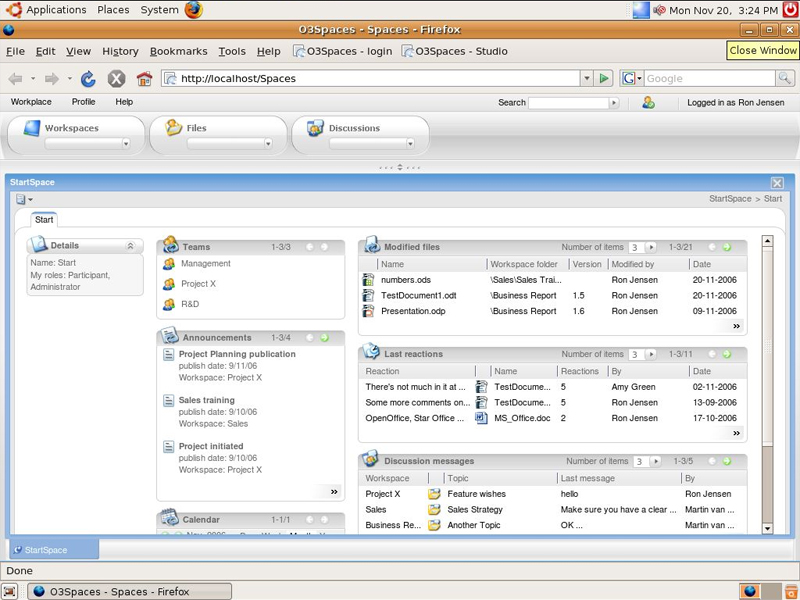This screenshot has height=600, width=800.
Task: Open the Project Planning publication announcement
Action: click(x=237, y=354)
